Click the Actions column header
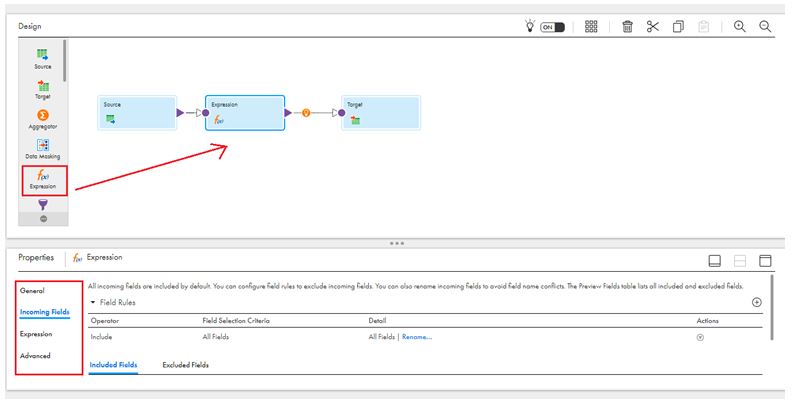The width and height of the screenshot is (797, 405). [708, 321]
